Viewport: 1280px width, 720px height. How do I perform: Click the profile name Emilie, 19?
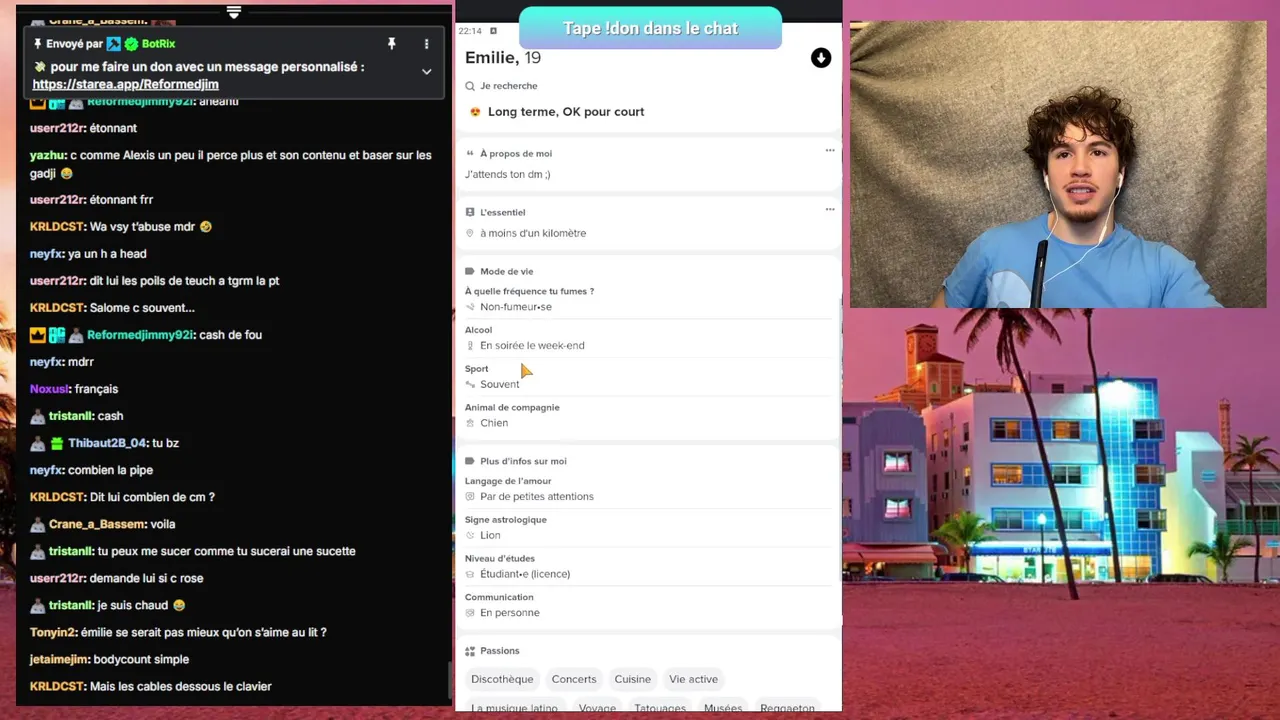point(503,58)
